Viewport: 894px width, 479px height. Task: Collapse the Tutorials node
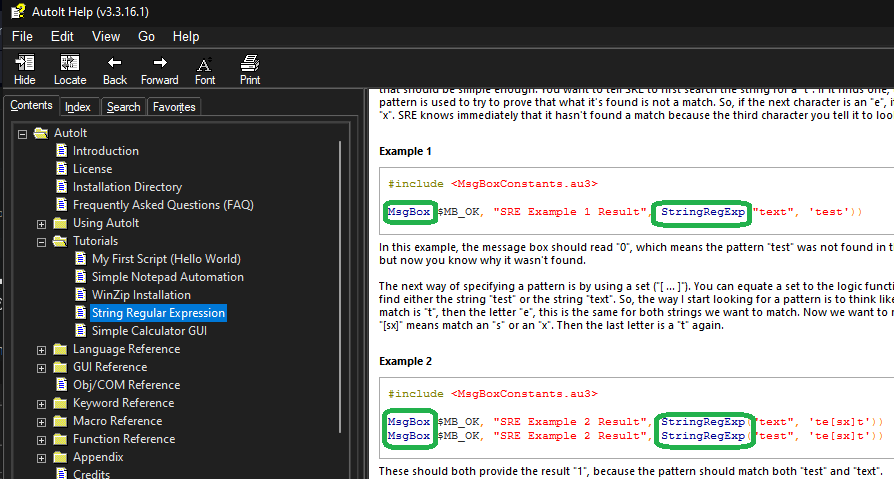[42, 242]
